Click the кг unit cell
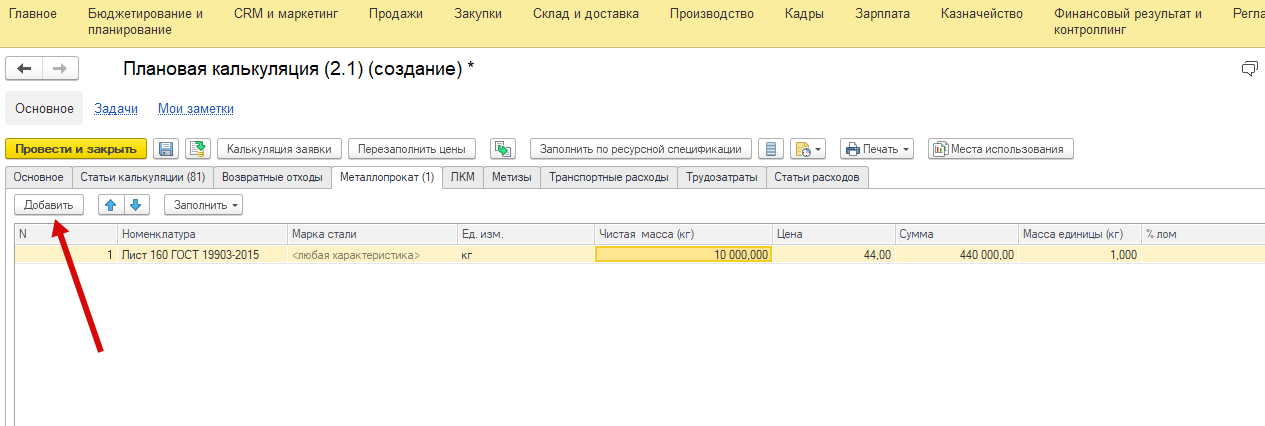Viewport: 1265px width, 426px height. (525, 255)
